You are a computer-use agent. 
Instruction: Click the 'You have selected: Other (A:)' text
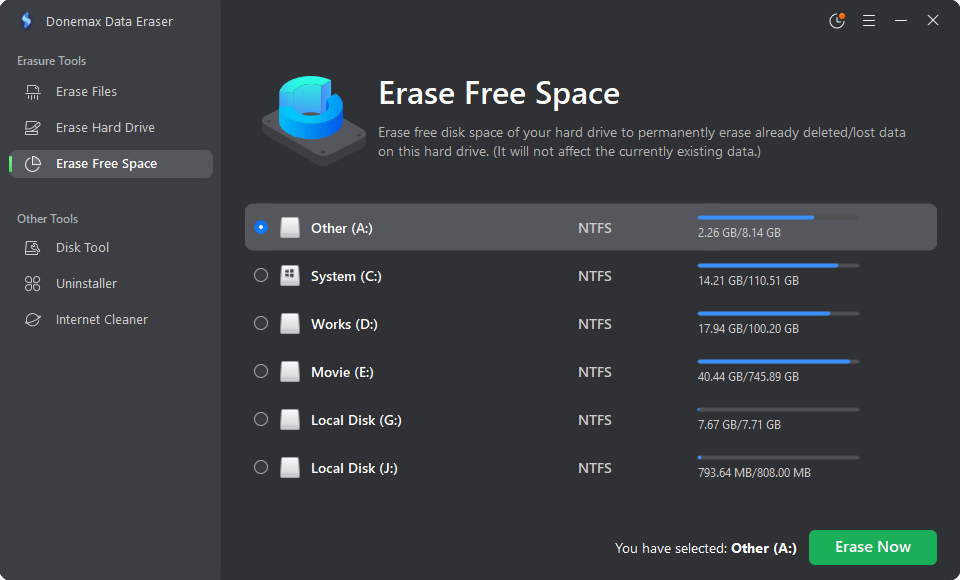pos(705,548)
